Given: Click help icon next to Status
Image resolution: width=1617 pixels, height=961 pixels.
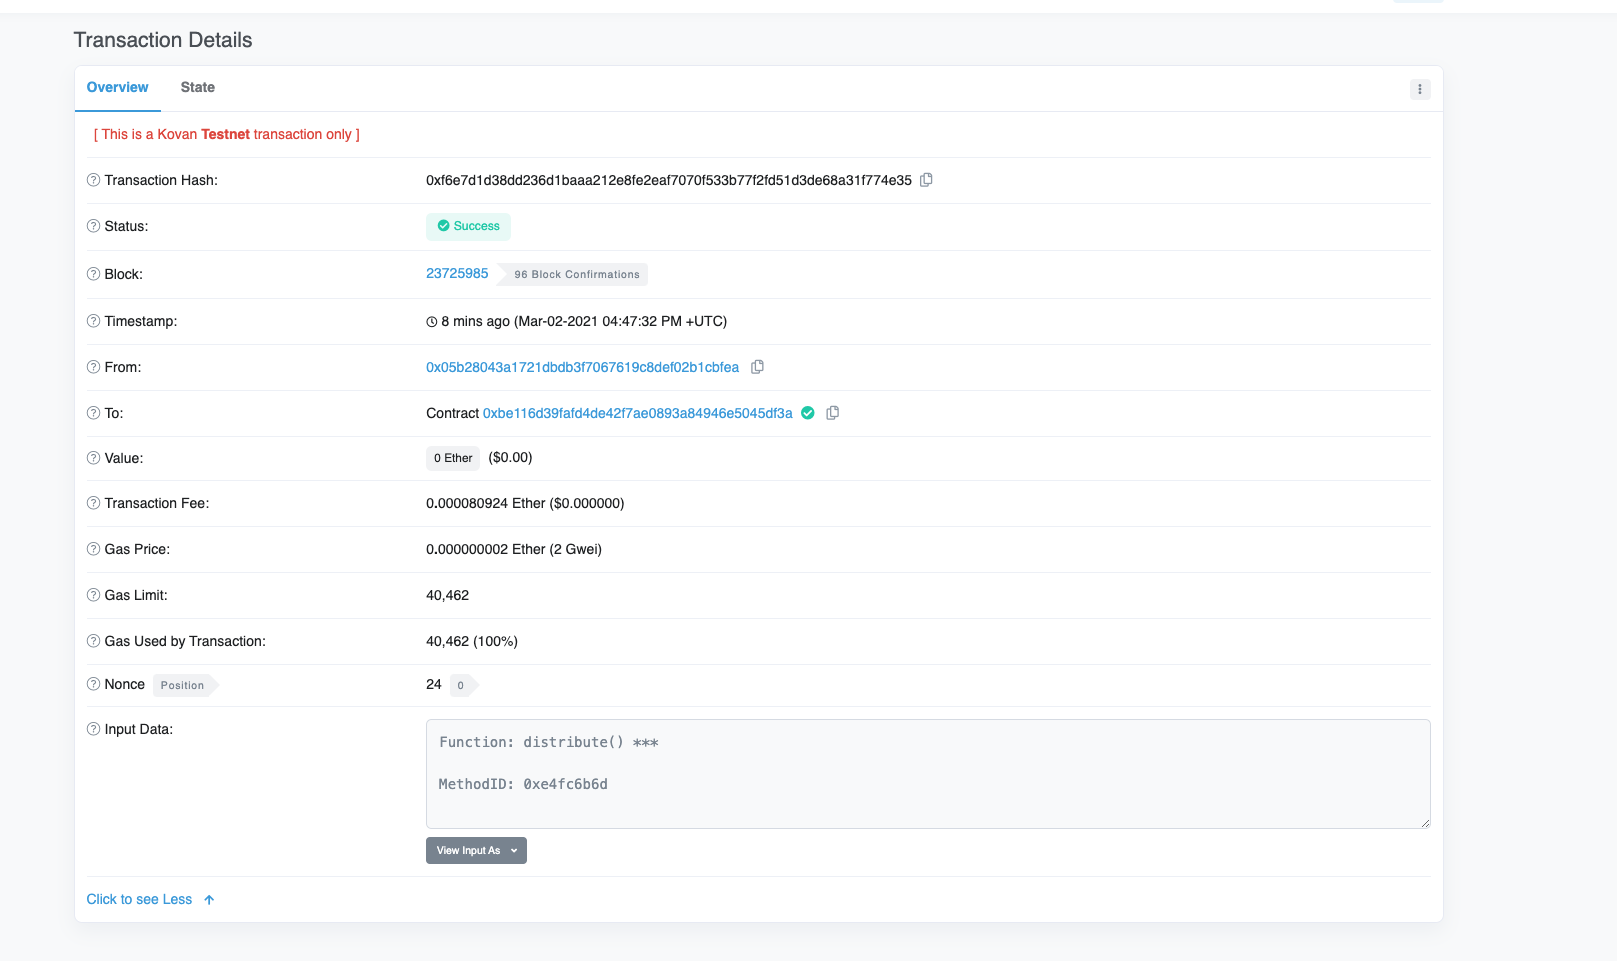Looking at the screenshot, I should 93,226.
